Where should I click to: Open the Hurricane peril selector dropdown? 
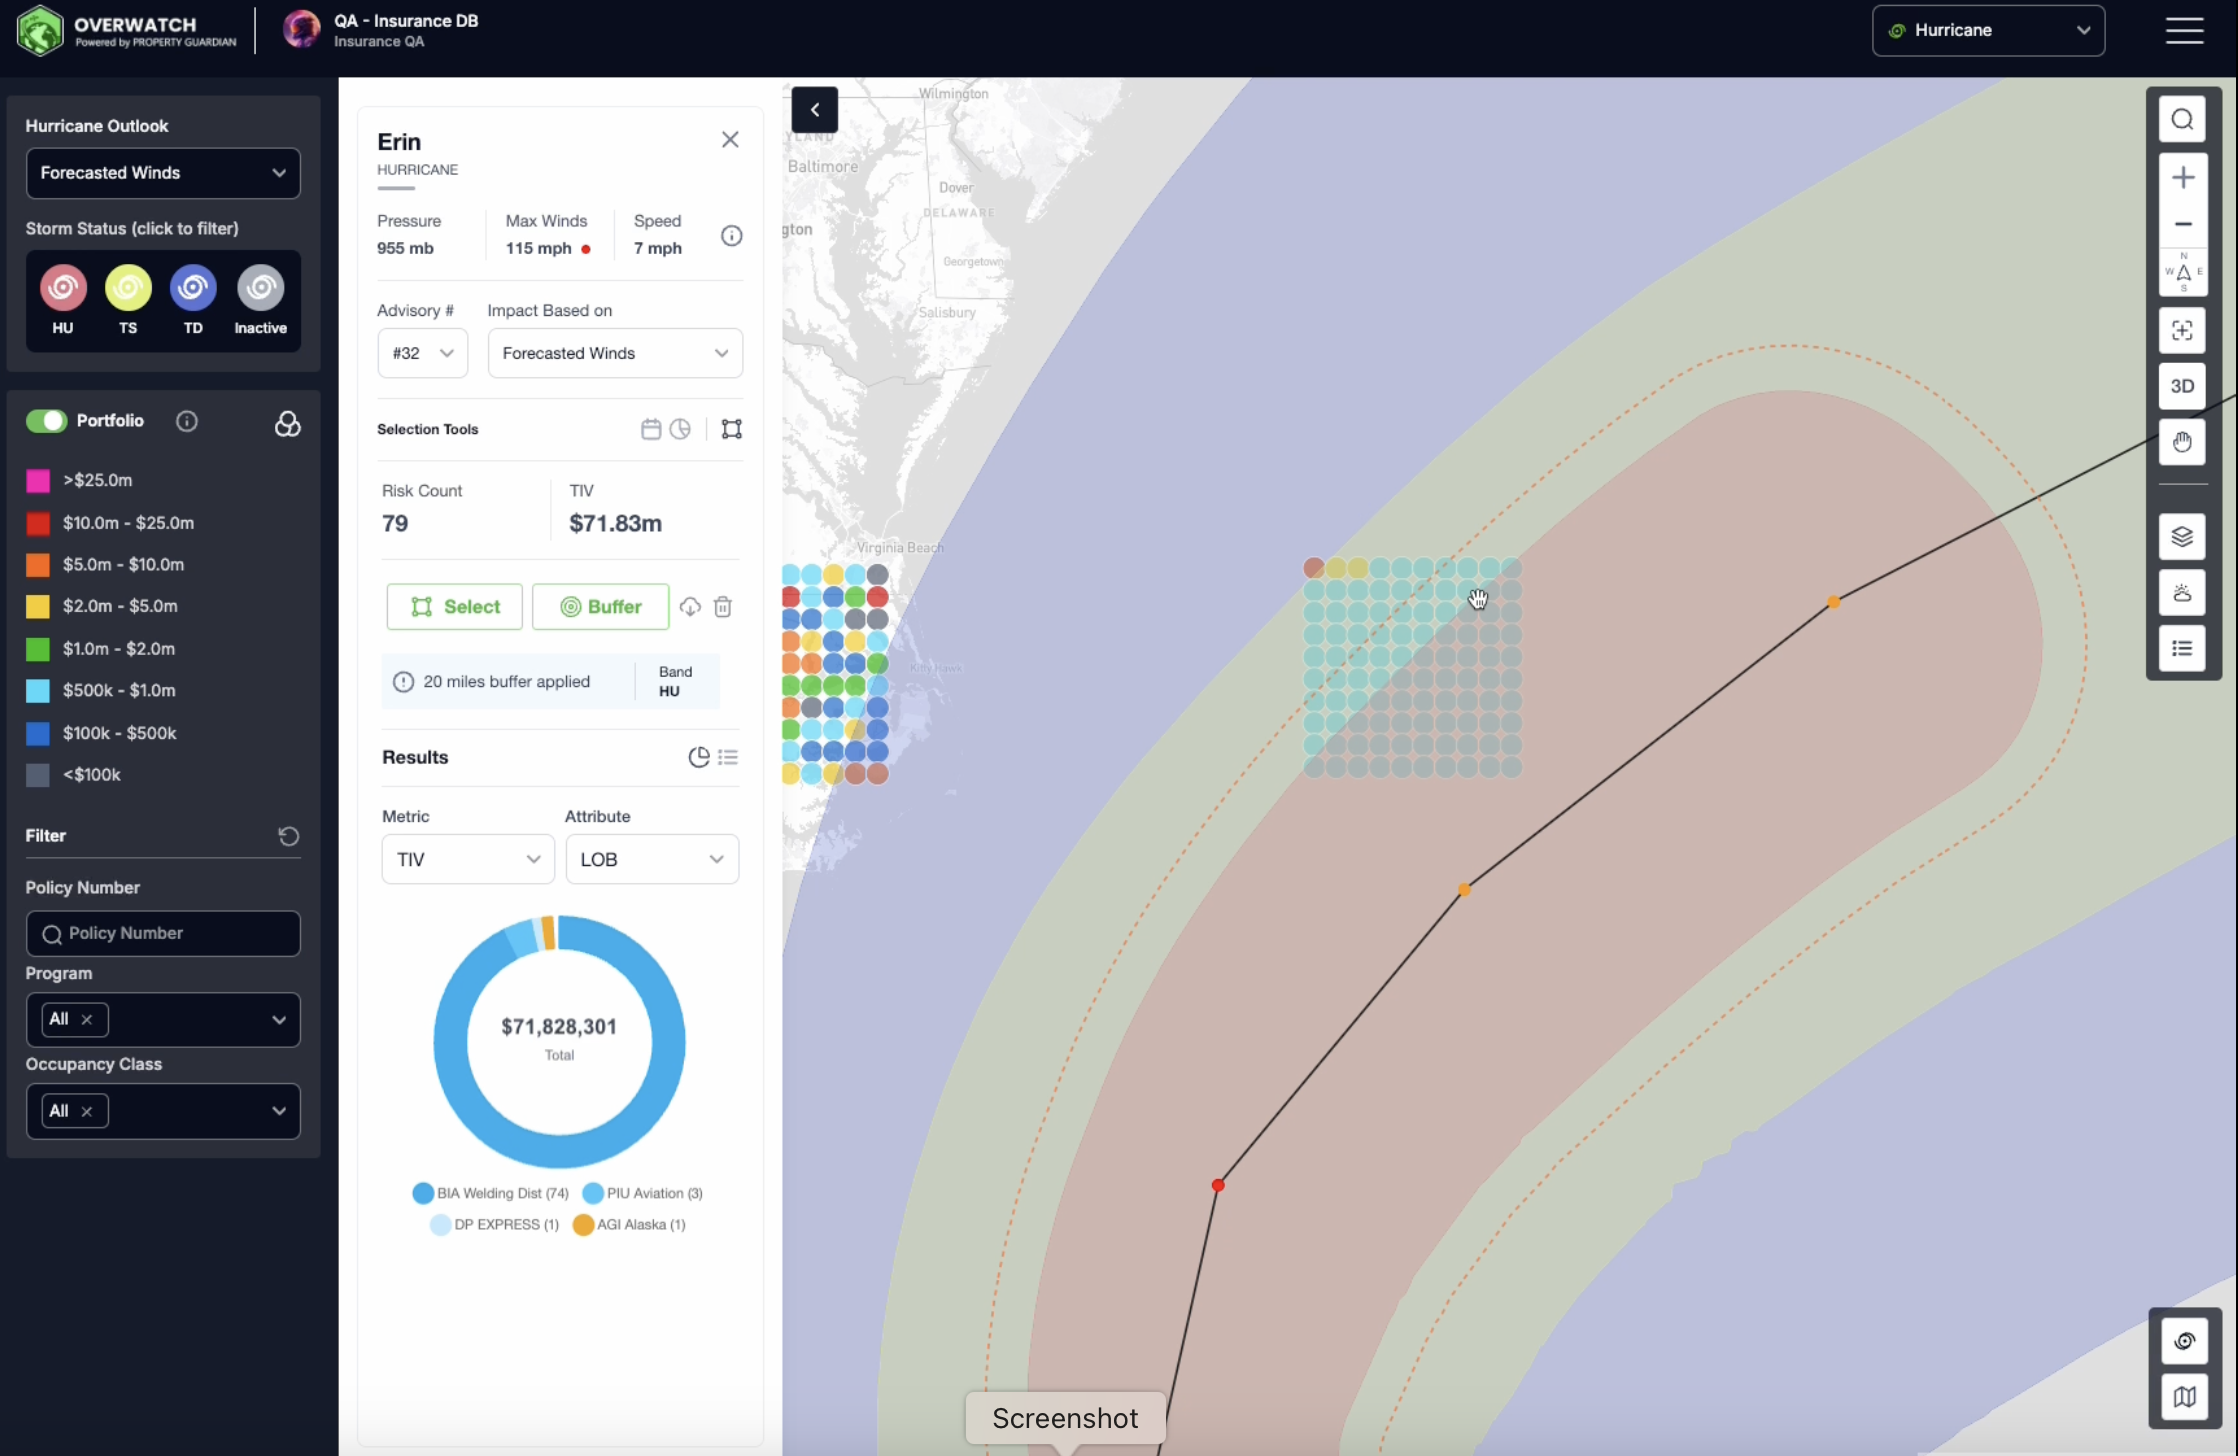click(x=1987, y=30)
